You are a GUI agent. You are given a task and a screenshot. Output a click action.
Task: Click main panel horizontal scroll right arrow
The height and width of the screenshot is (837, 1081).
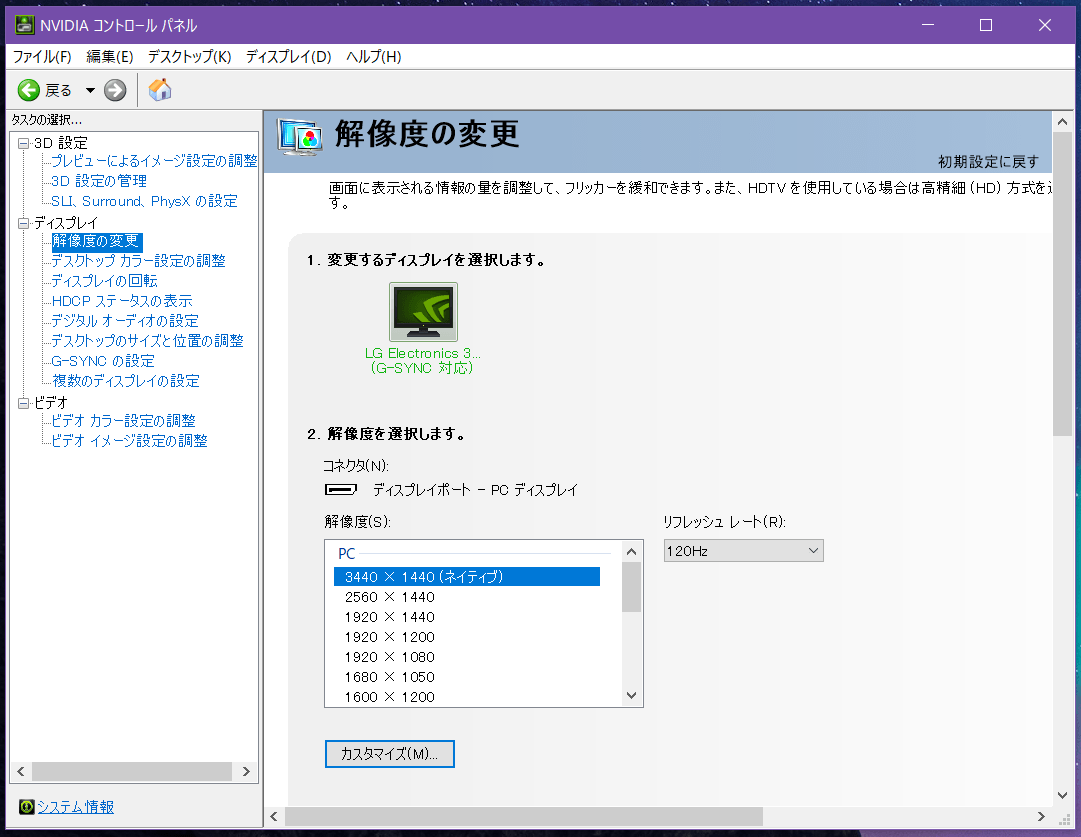pyautogui.click(x=1041, y=816)
